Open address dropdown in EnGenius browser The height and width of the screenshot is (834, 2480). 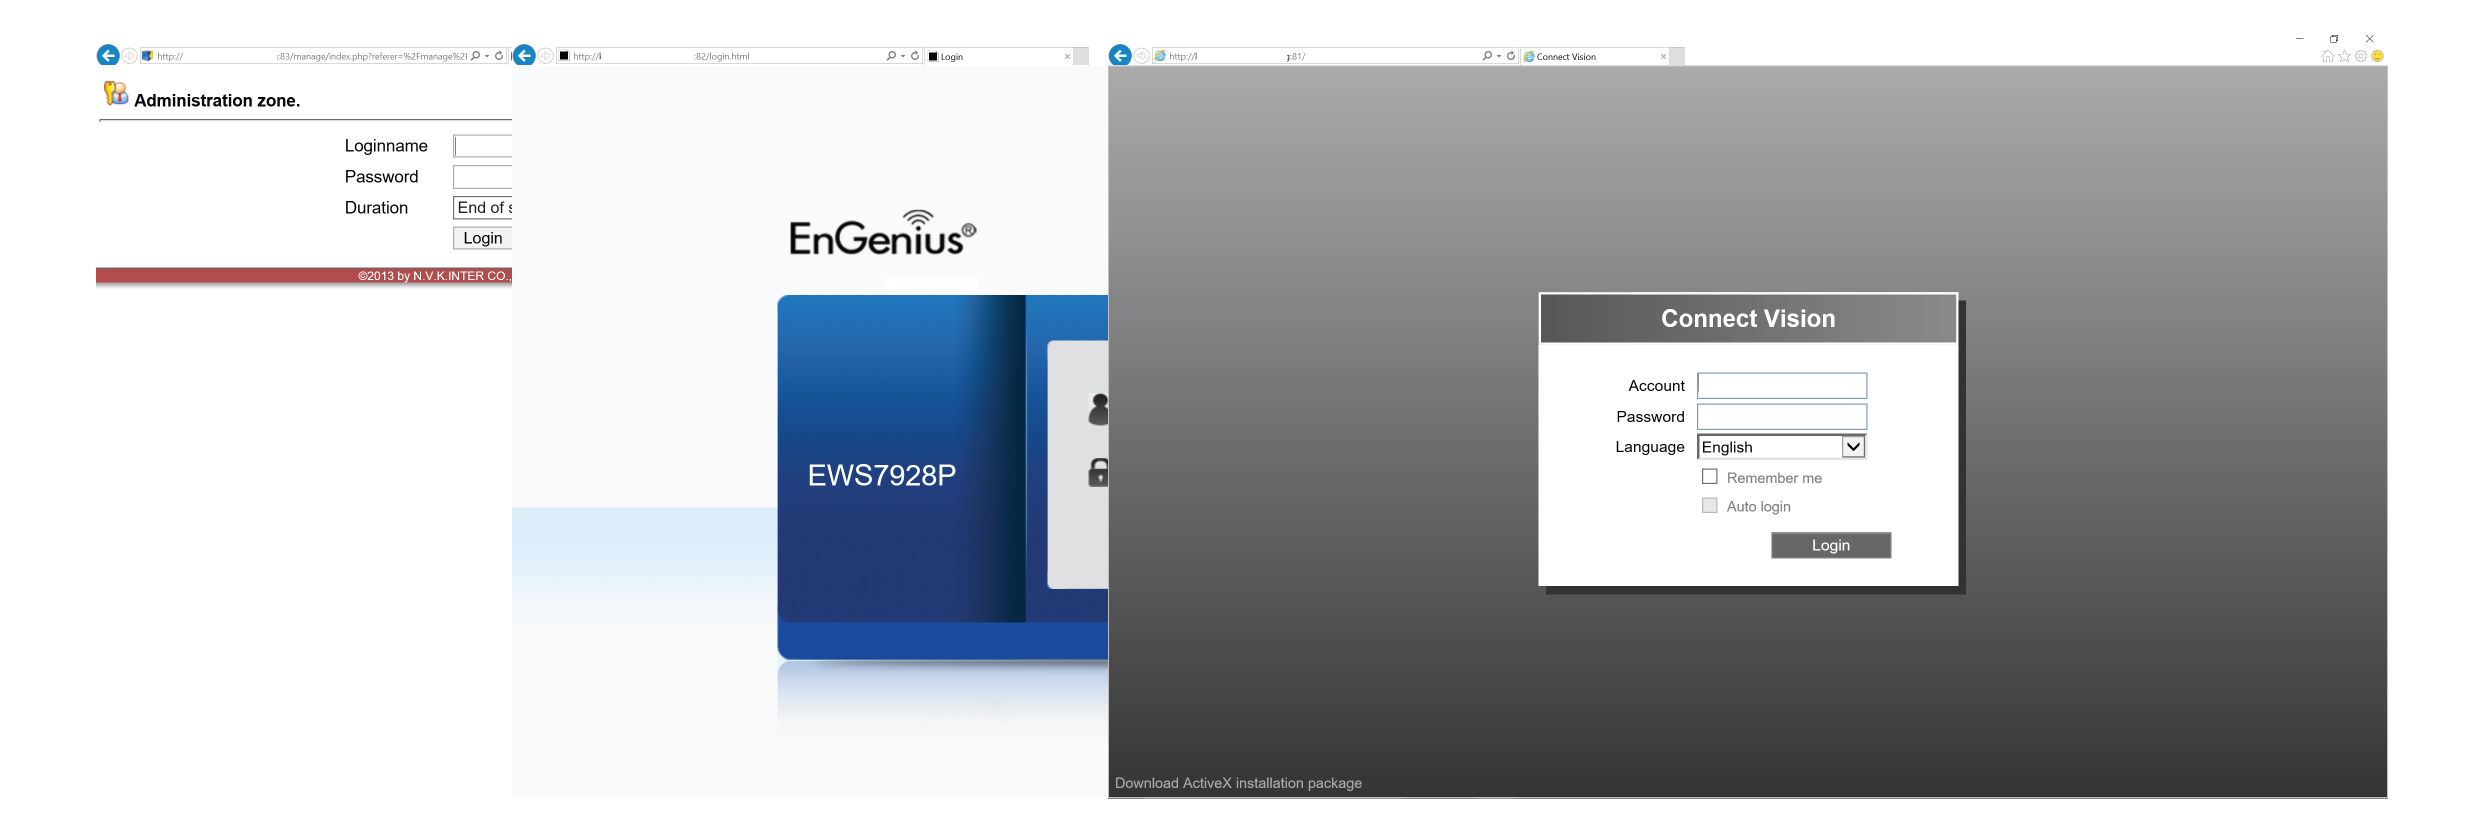coord(903,56)
